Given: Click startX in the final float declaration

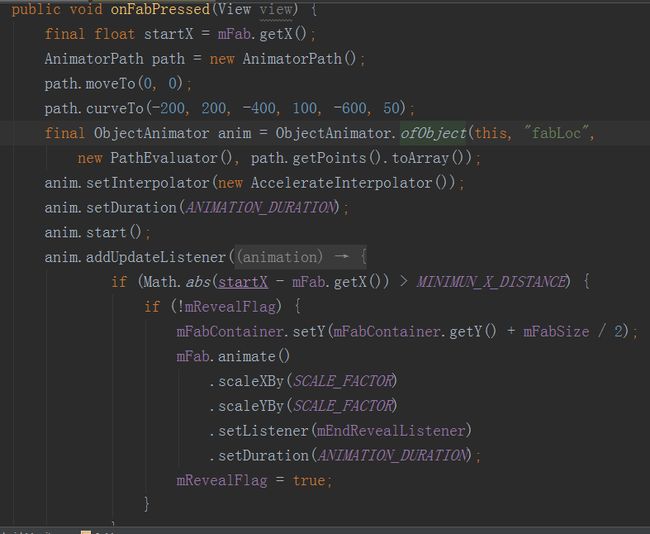Looking at the screenshot, I should tap(169, 34).
